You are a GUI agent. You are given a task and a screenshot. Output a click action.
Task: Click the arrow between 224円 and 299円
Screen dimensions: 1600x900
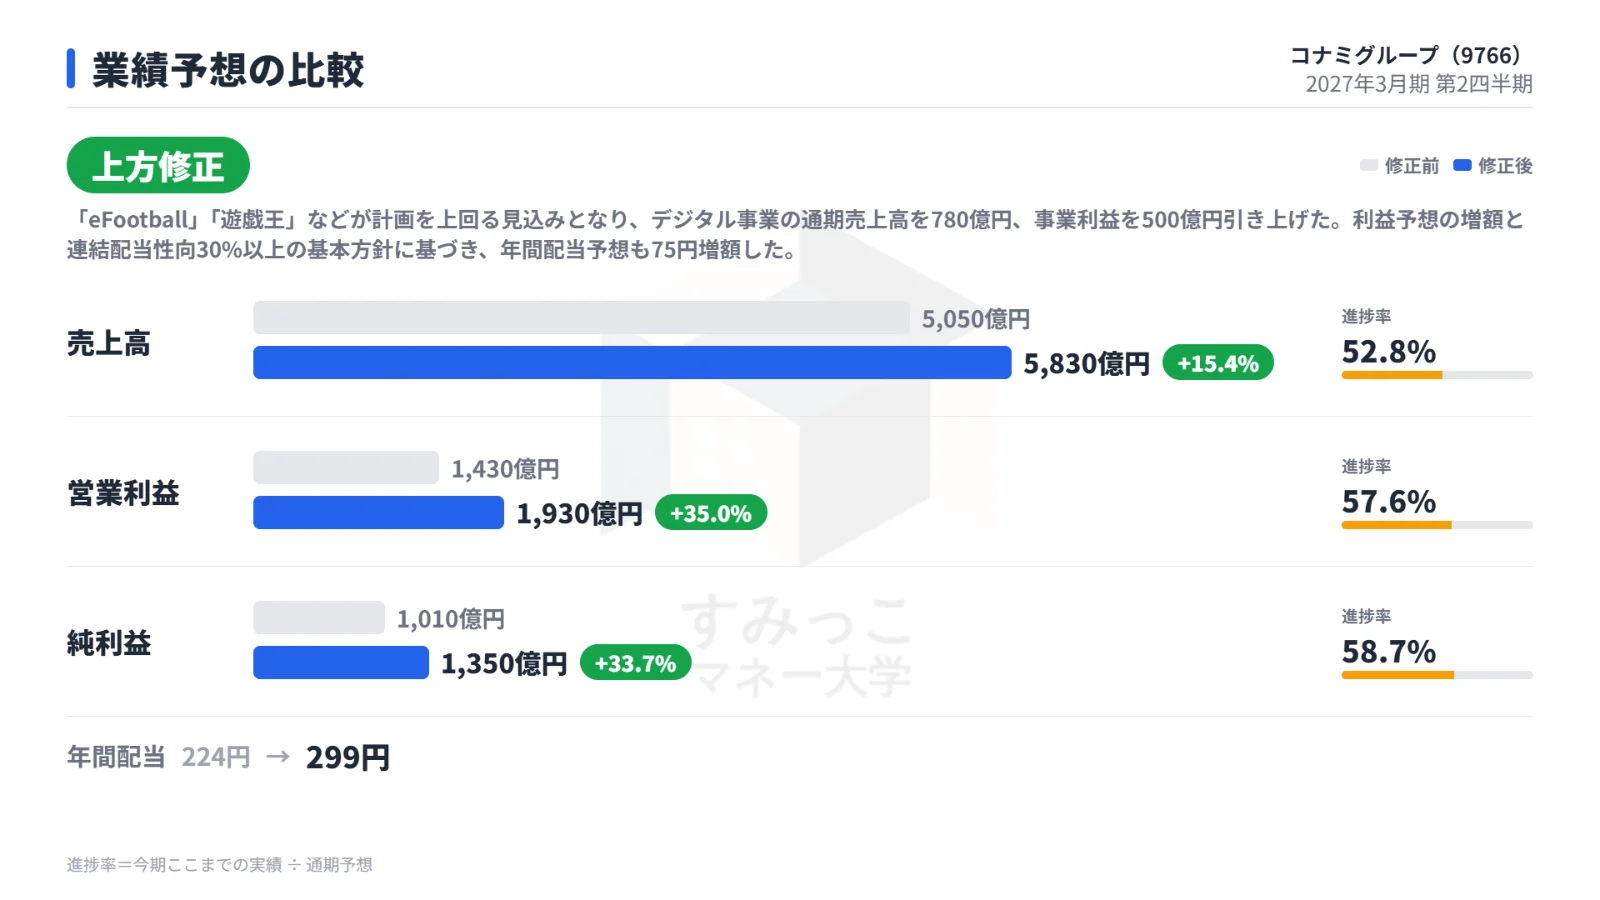click(278, 757)
